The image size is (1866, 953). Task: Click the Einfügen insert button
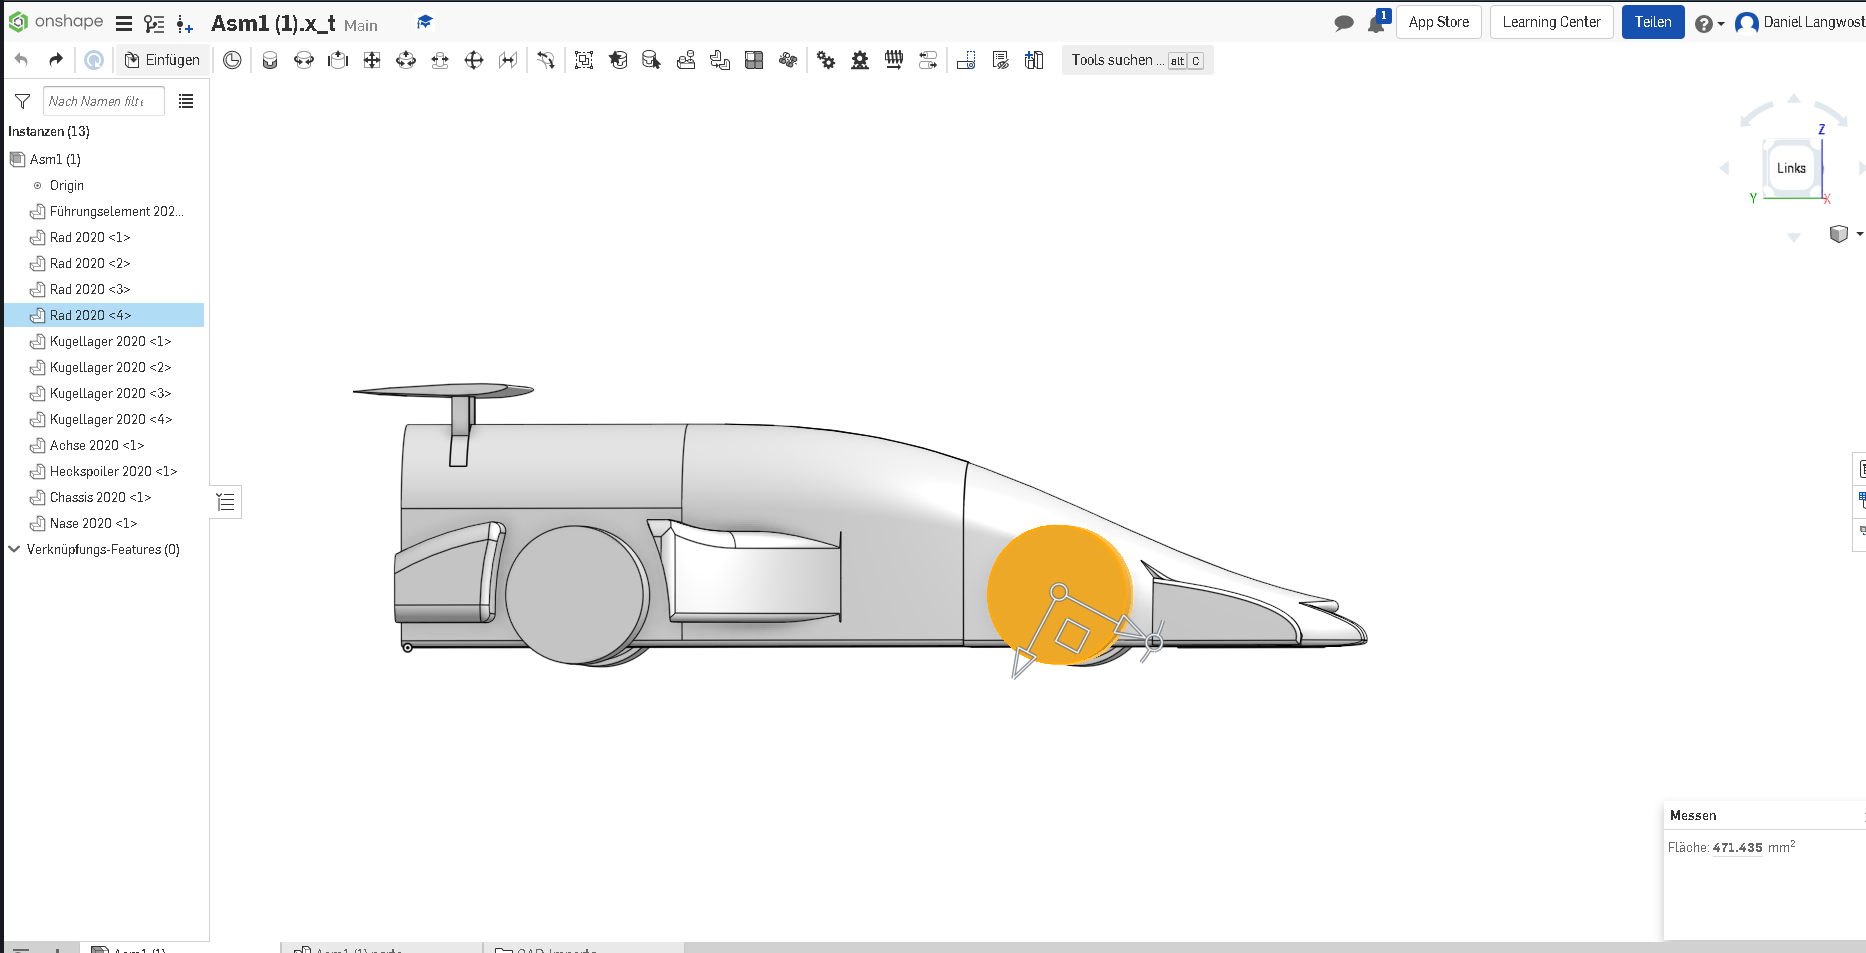coord(162,60)
